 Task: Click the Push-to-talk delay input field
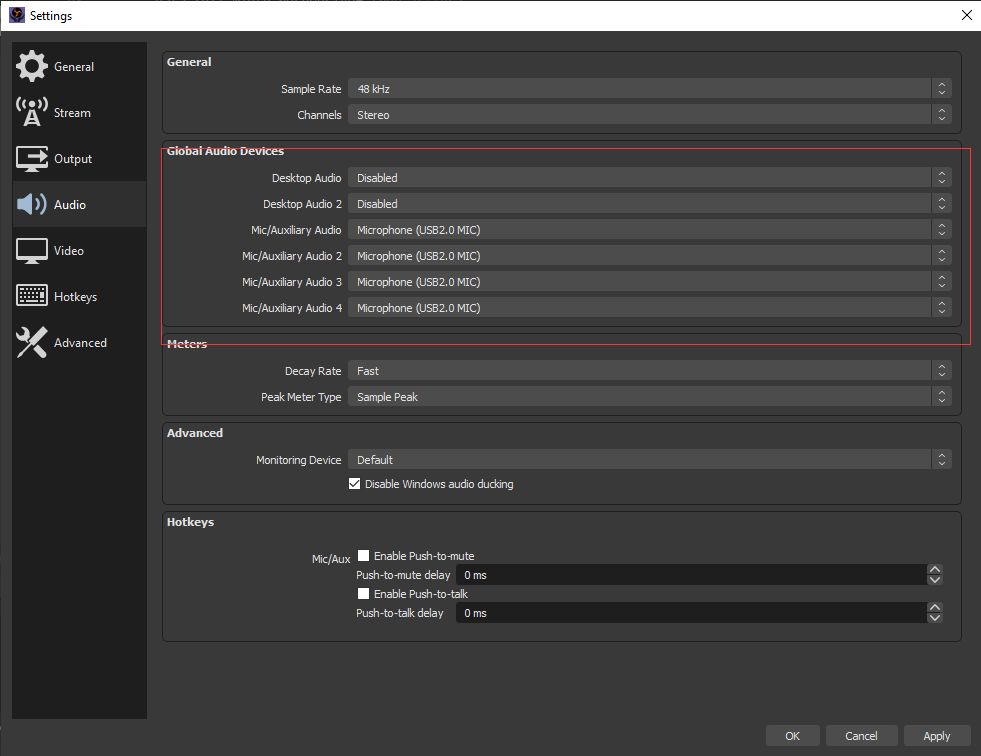[x=690, y=613]
